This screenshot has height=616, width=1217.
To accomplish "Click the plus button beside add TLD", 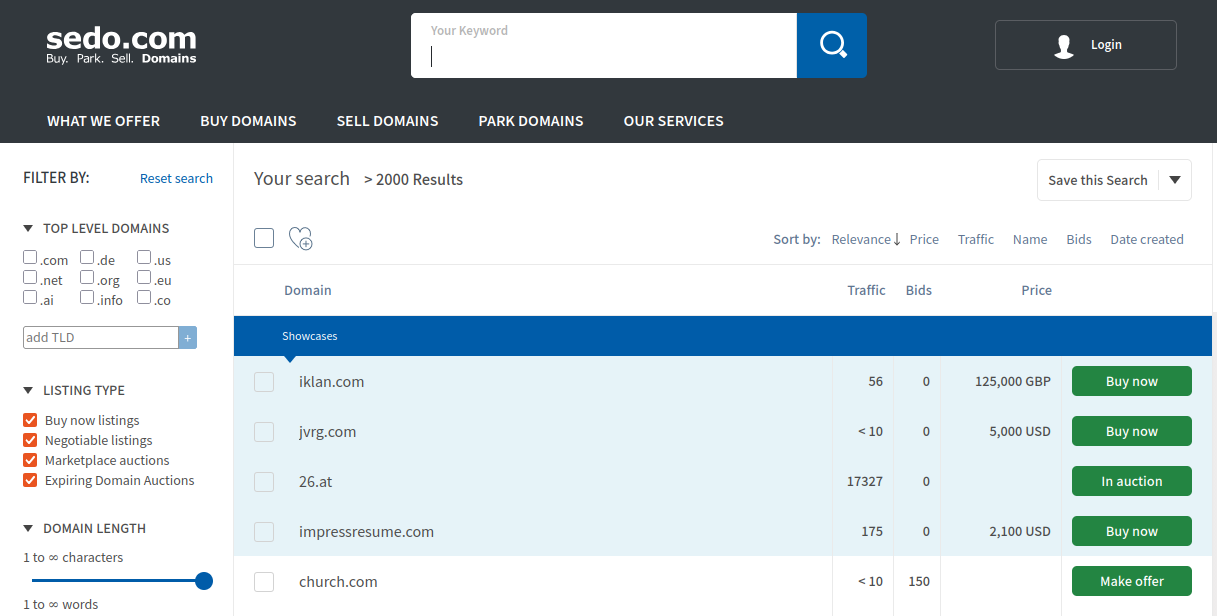I will pyautogui.click(x=188, y=338).
